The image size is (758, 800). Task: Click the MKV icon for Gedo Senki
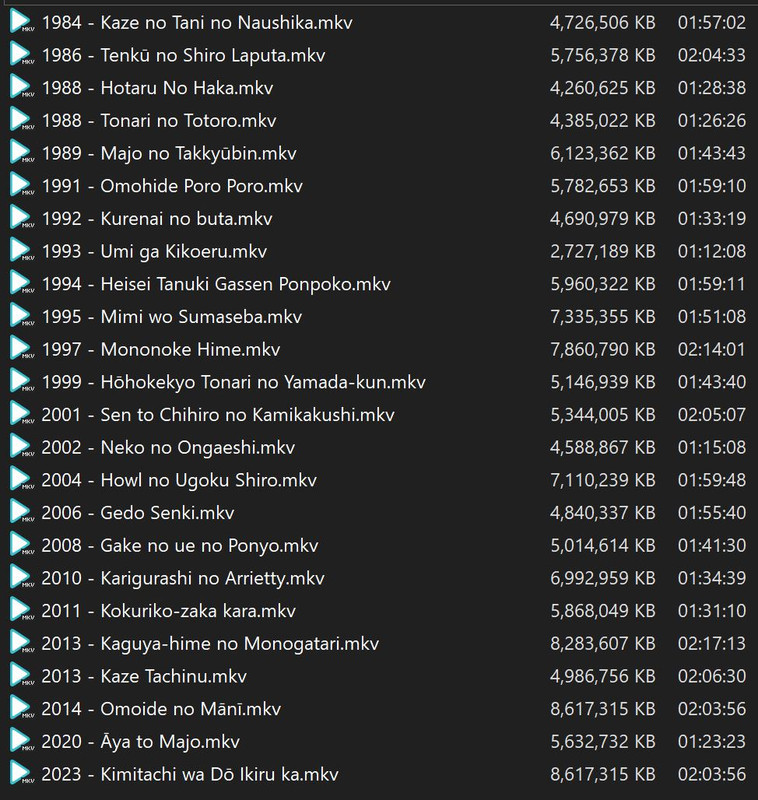(x=20, y=514)
